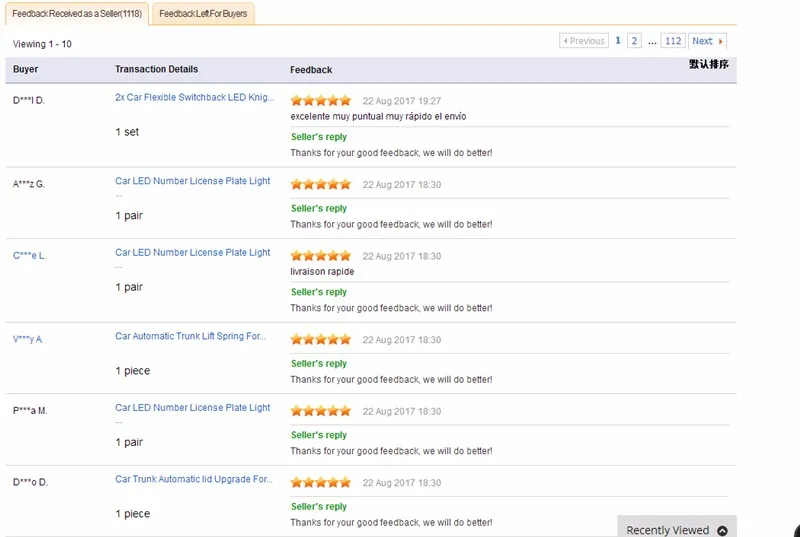Click the 22 Aug 2017 18:30 date in D***o D. row

tap(402, 482)
